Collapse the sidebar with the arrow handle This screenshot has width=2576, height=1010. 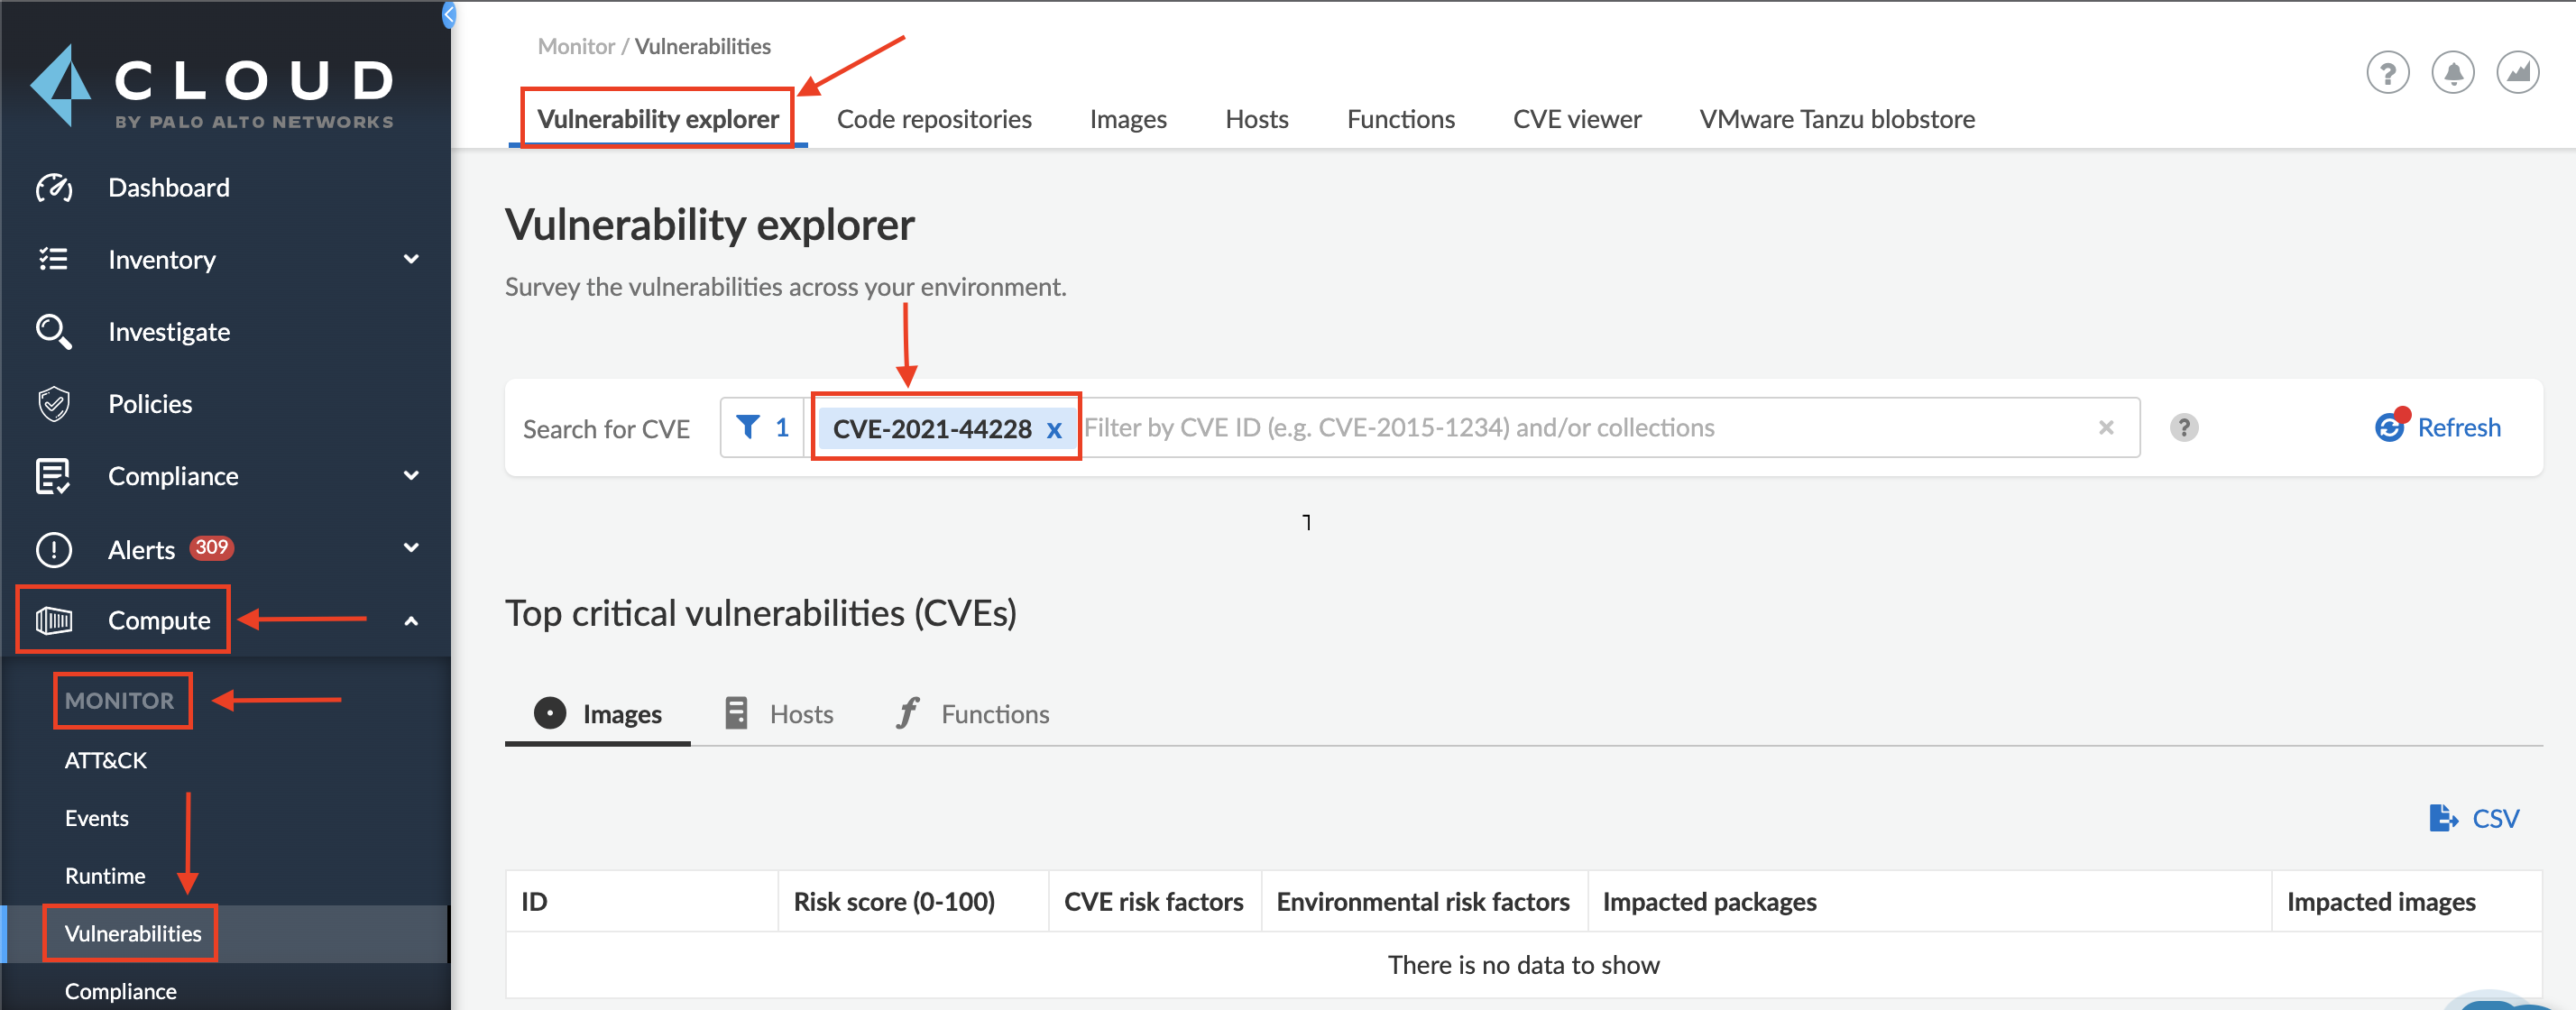click(x=449, y=14)
